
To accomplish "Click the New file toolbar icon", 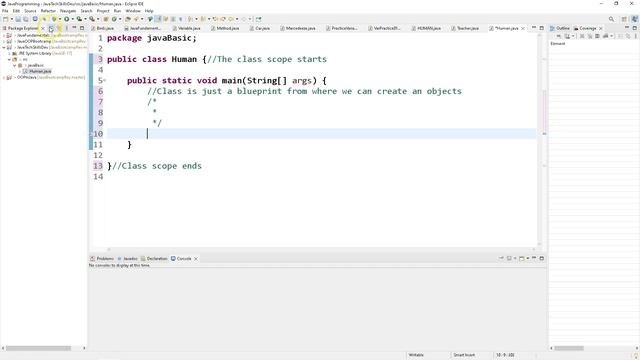I will [x=5, y=19].
